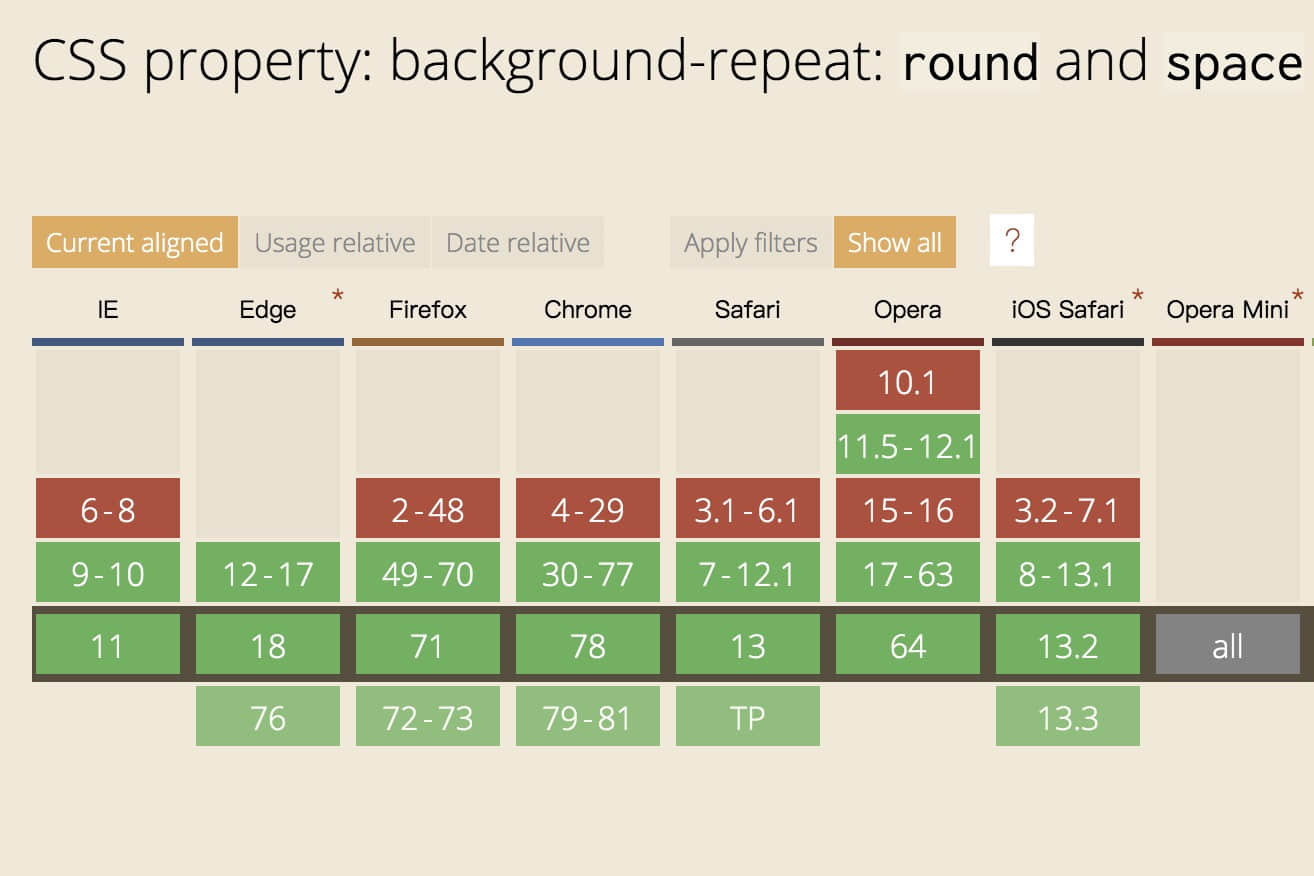Click the Opera Mini all cell
Viewport: 1314px width, 876px height.
[1228, 644]
